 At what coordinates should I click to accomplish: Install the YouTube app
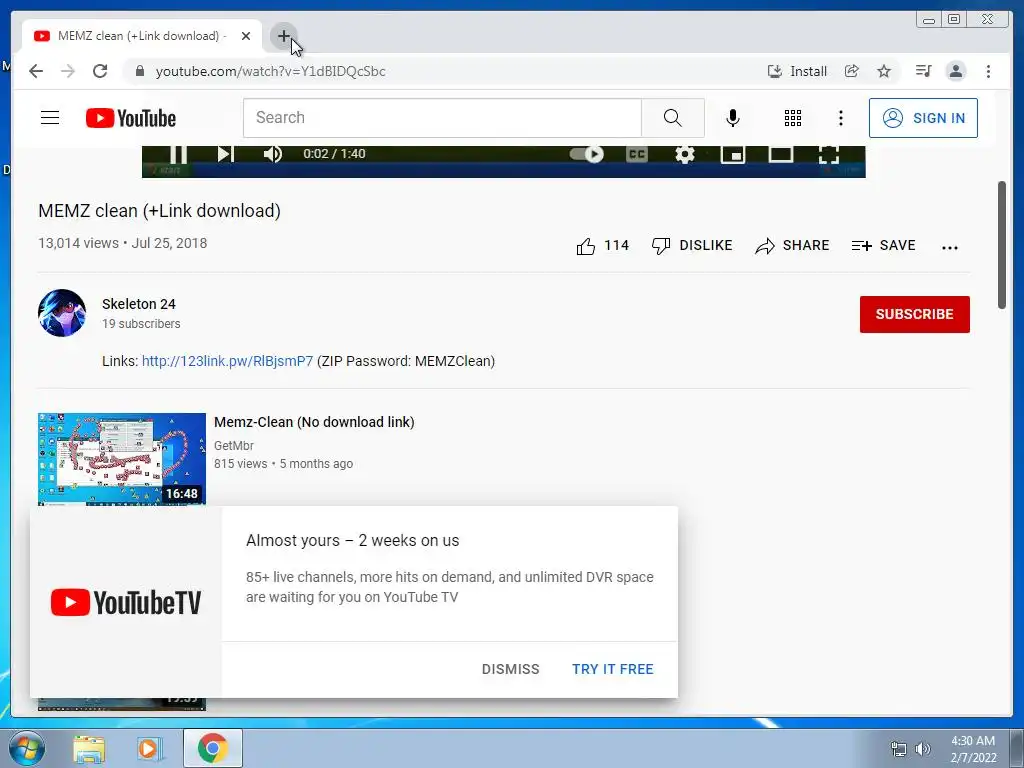(x=797, y=71)
